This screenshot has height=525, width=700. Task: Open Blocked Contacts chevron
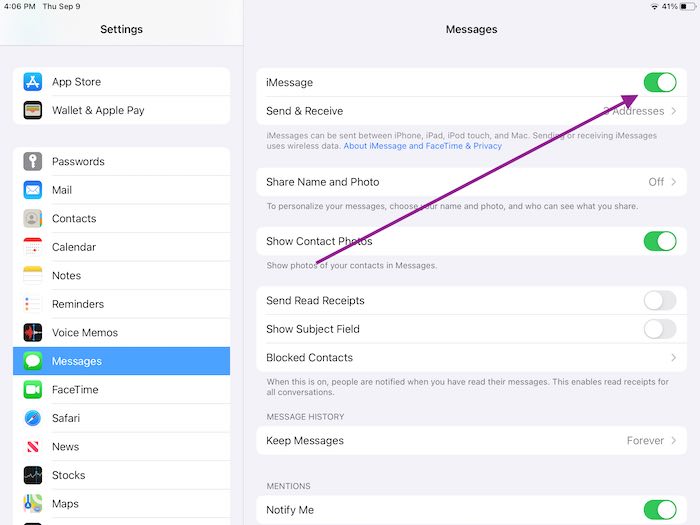point(674,358)
